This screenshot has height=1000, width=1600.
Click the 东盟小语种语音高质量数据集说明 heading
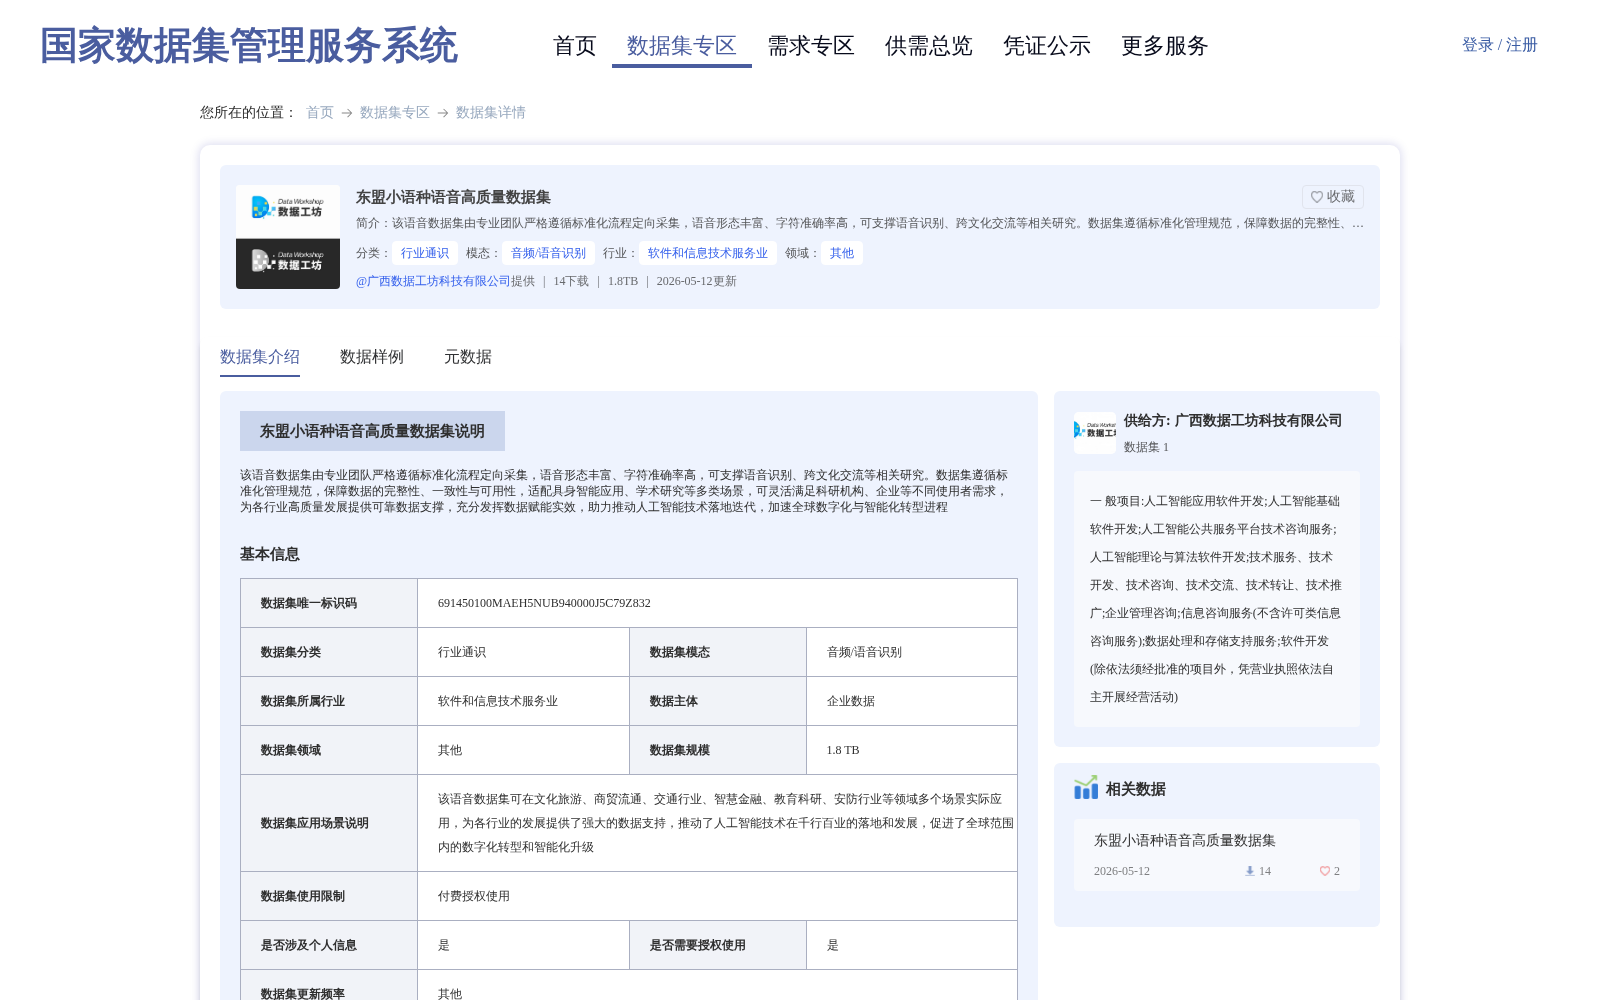[372, 431]
